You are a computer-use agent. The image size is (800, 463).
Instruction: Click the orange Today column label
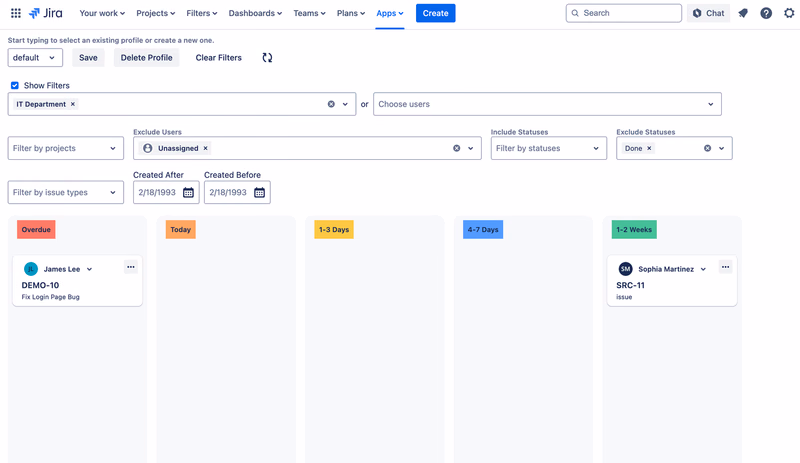(x=181, y=230)
